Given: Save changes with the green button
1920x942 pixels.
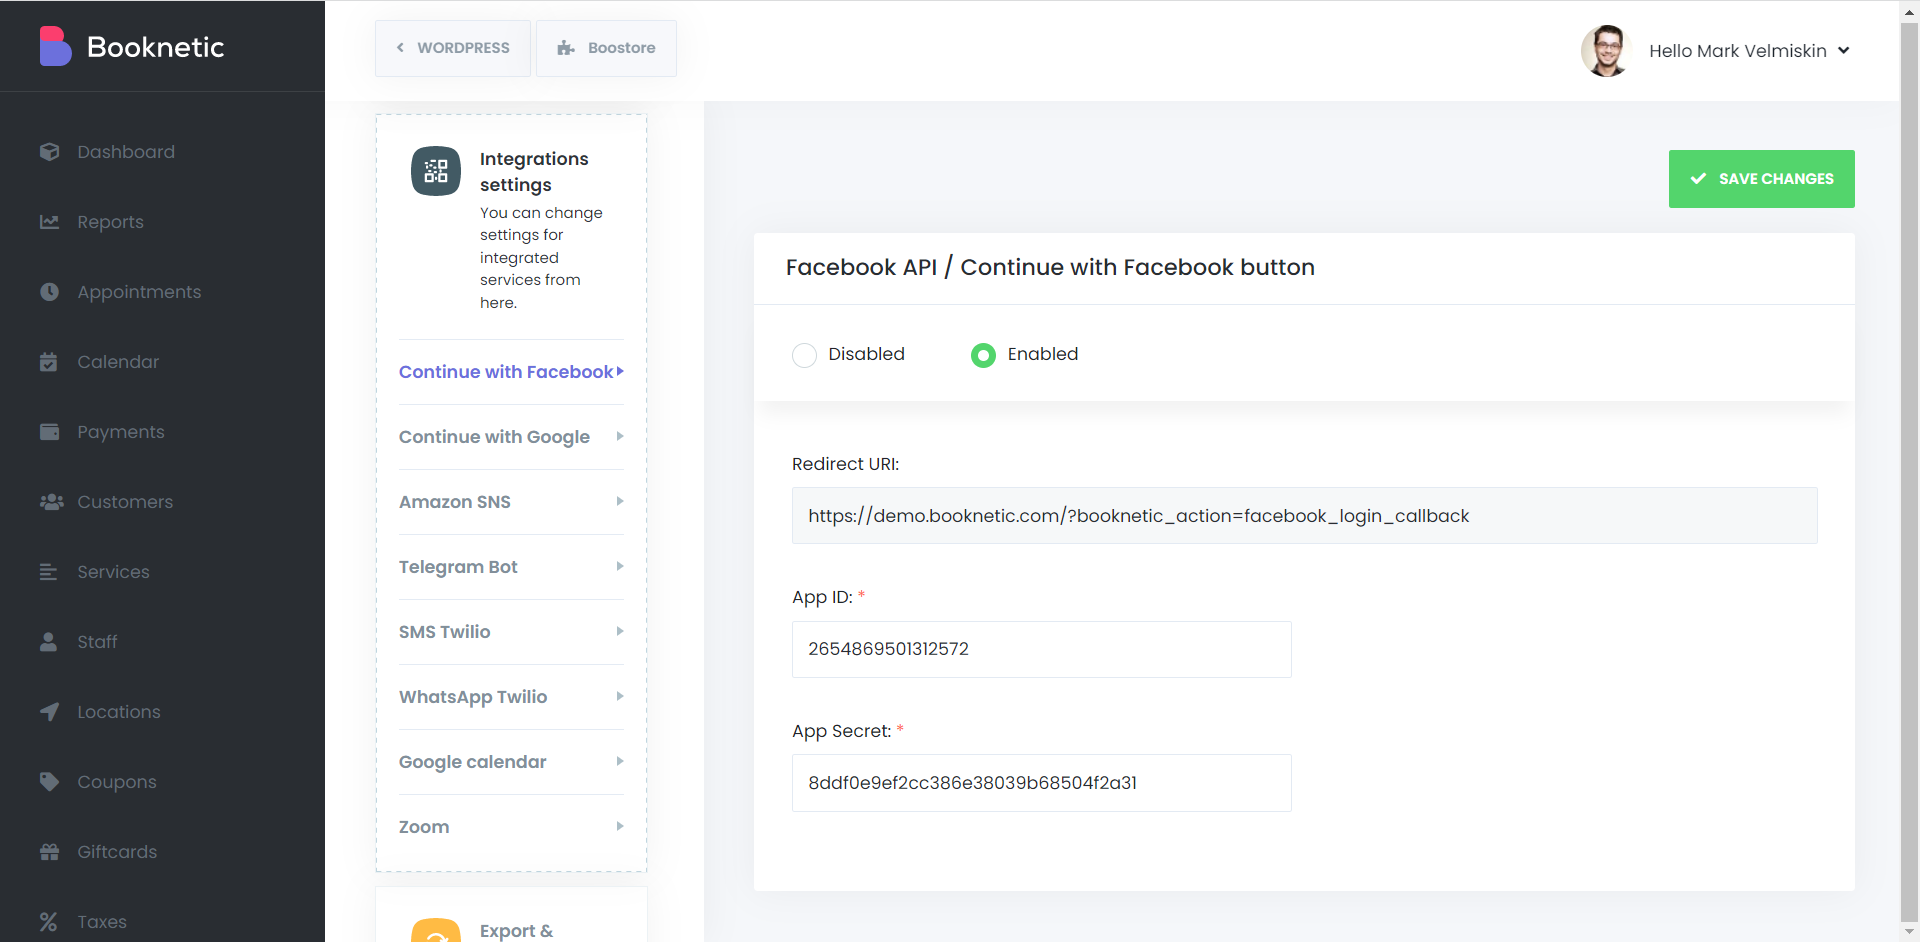Looking at the screenshot, I should 1761,179.
